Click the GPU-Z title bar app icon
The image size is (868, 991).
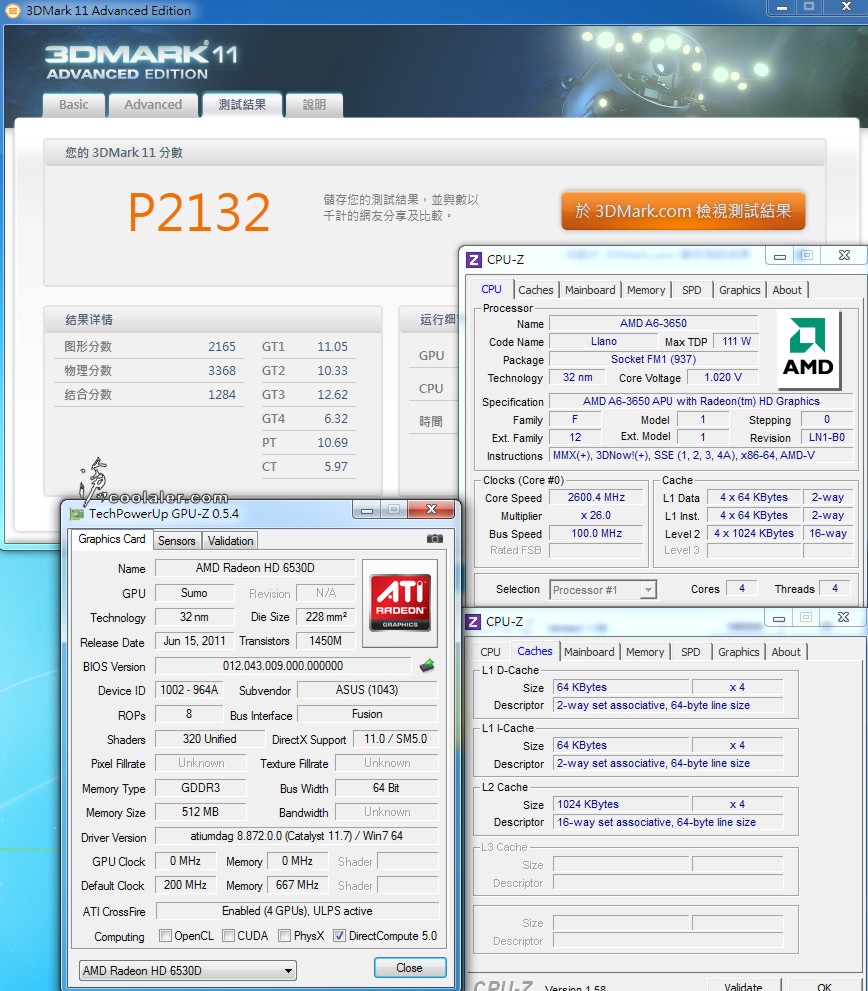(x=76, y=514)
